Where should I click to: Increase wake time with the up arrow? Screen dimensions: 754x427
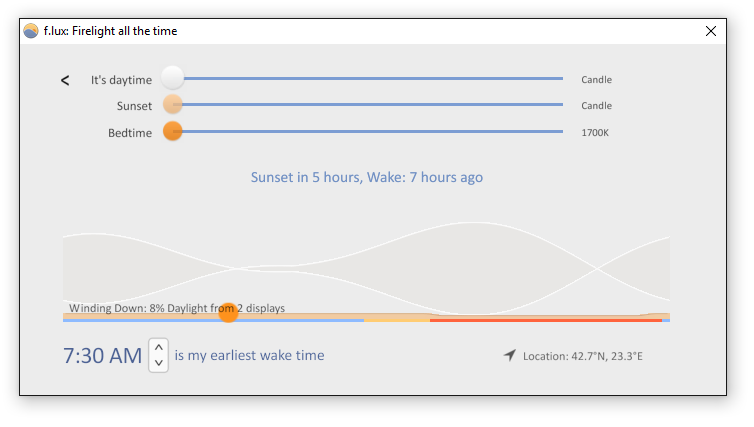pyautogui.click(x=159, y=347)
